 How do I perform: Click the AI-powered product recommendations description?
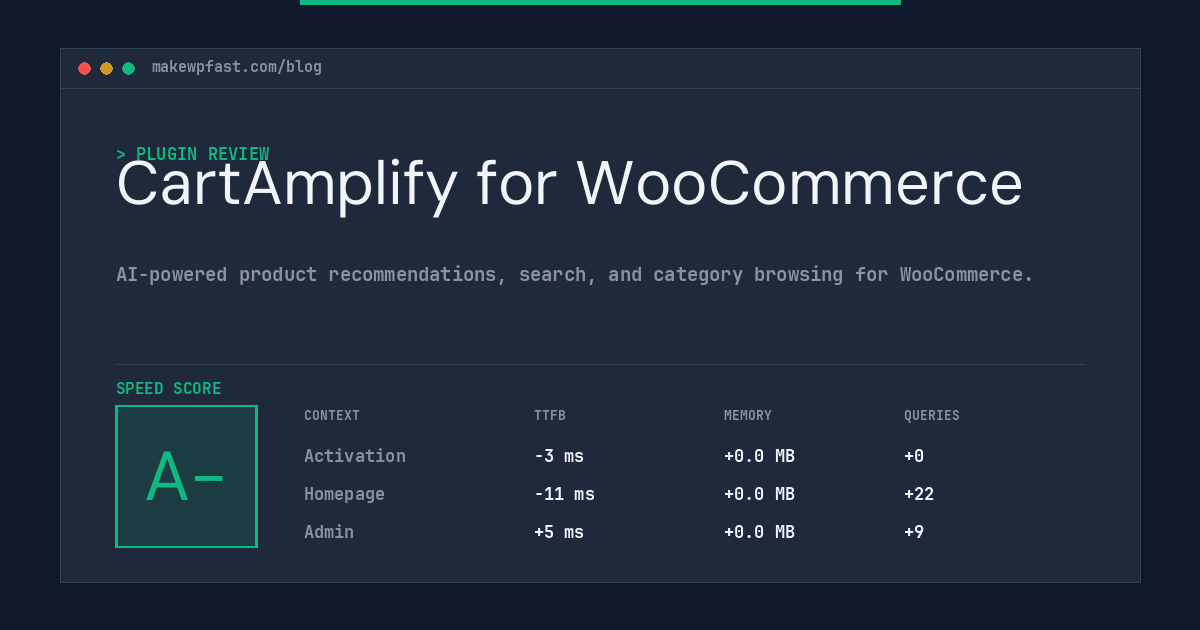tap(575, 275)
